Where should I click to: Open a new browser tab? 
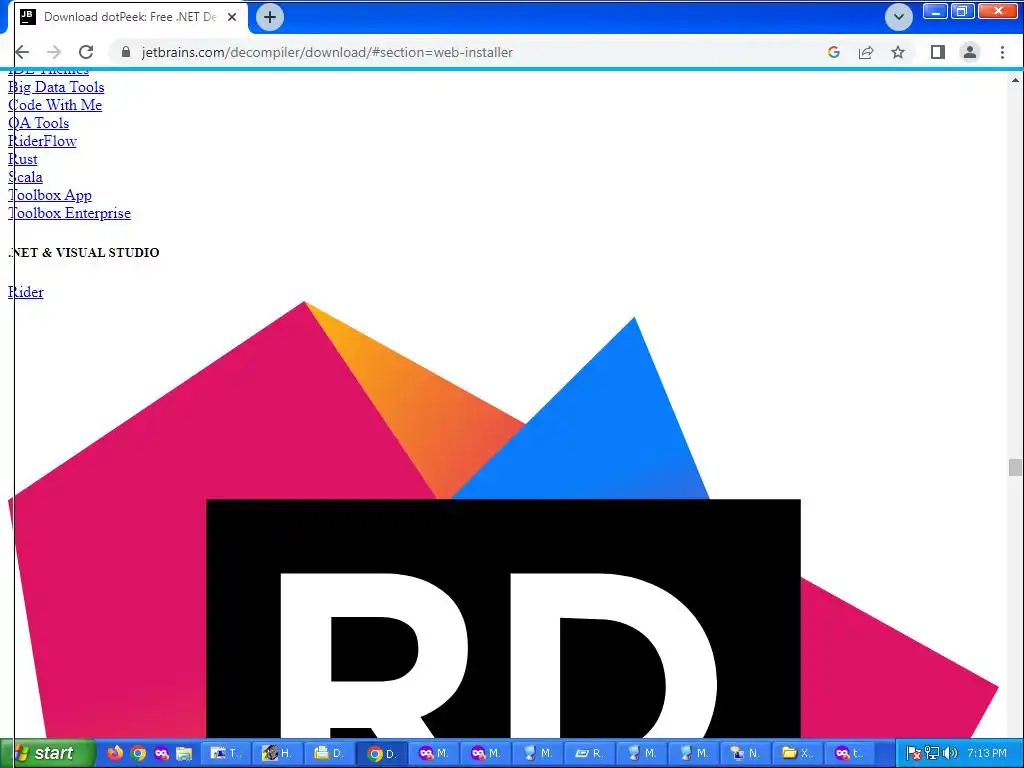click(270, 17)
